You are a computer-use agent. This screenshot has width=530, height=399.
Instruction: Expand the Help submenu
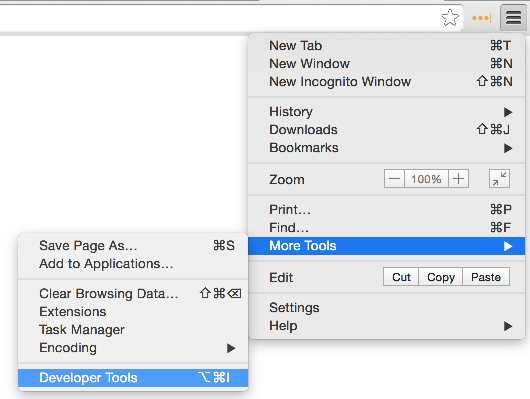[386, 326]
